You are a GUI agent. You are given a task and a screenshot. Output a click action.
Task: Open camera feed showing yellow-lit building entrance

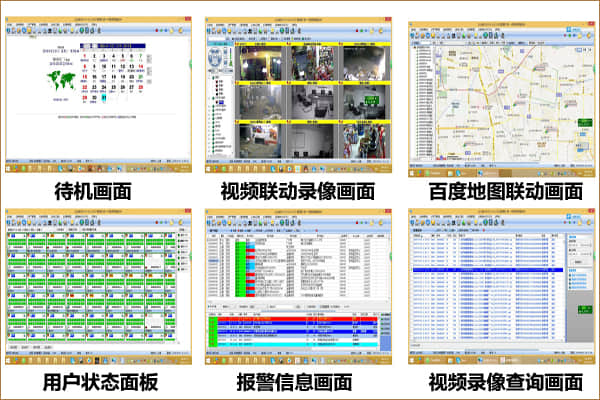260,64
